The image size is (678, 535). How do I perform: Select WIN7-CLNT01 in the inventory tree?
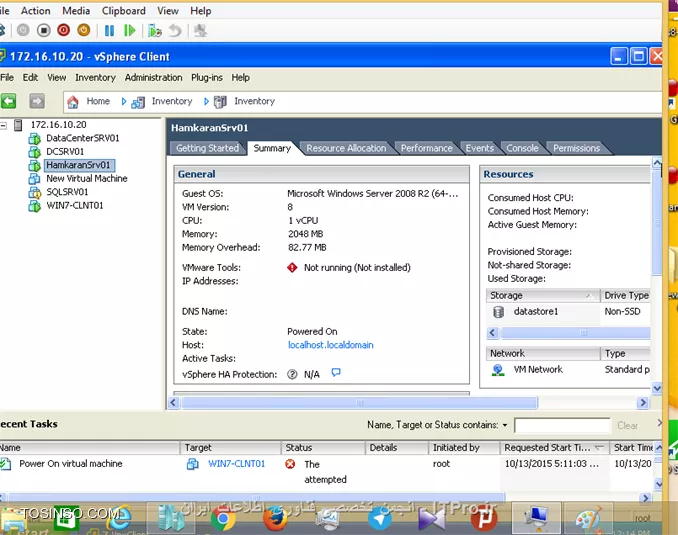click(75, 205)
